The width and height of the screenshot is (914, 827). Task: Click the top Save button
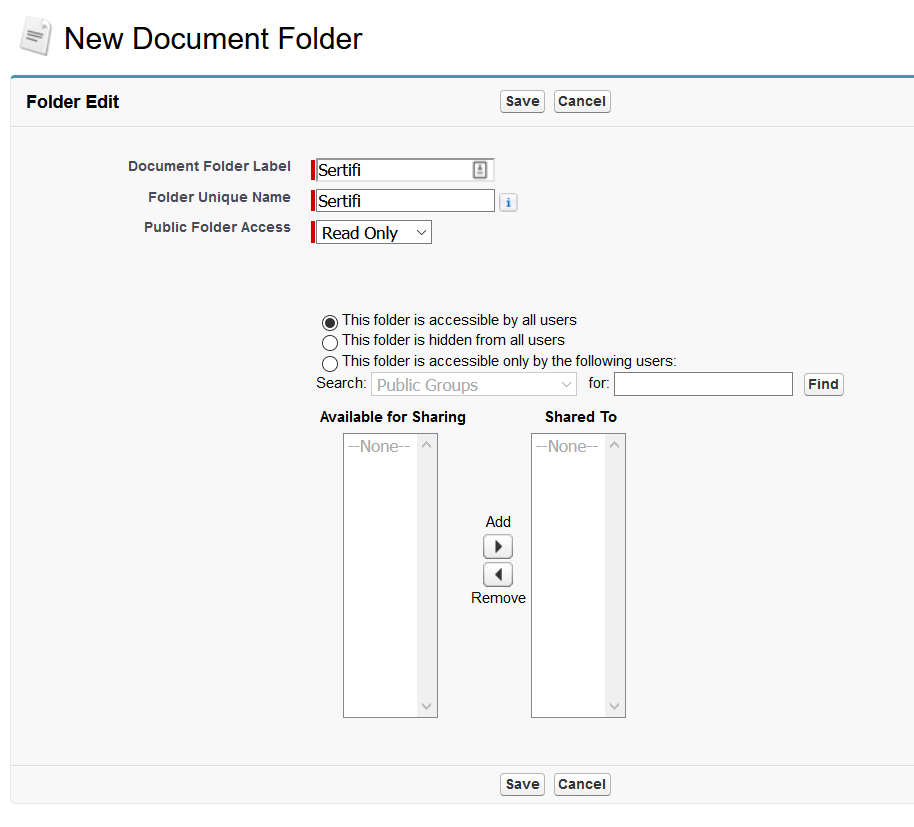point(522,101)
